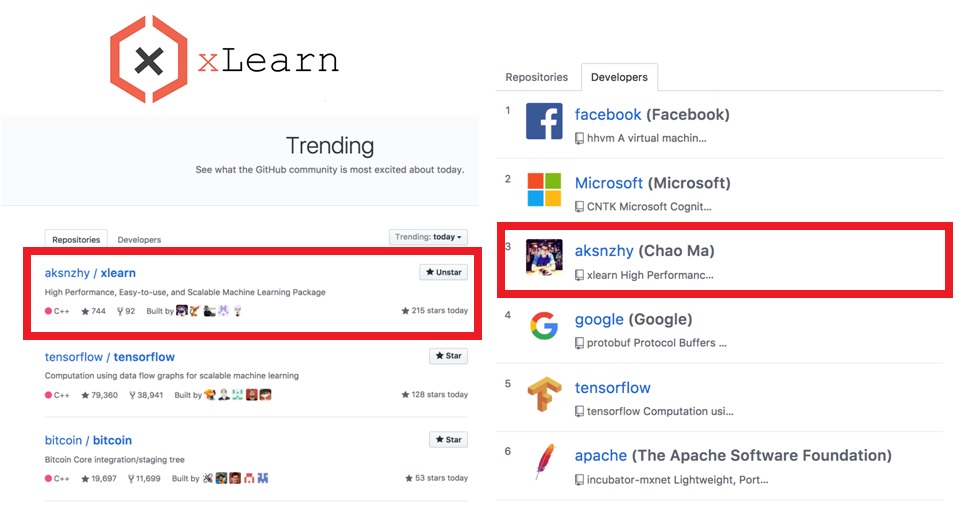This screenshot has width=978, height=512.
Task: Open the apache developer profile link
Action: [601, 455]
